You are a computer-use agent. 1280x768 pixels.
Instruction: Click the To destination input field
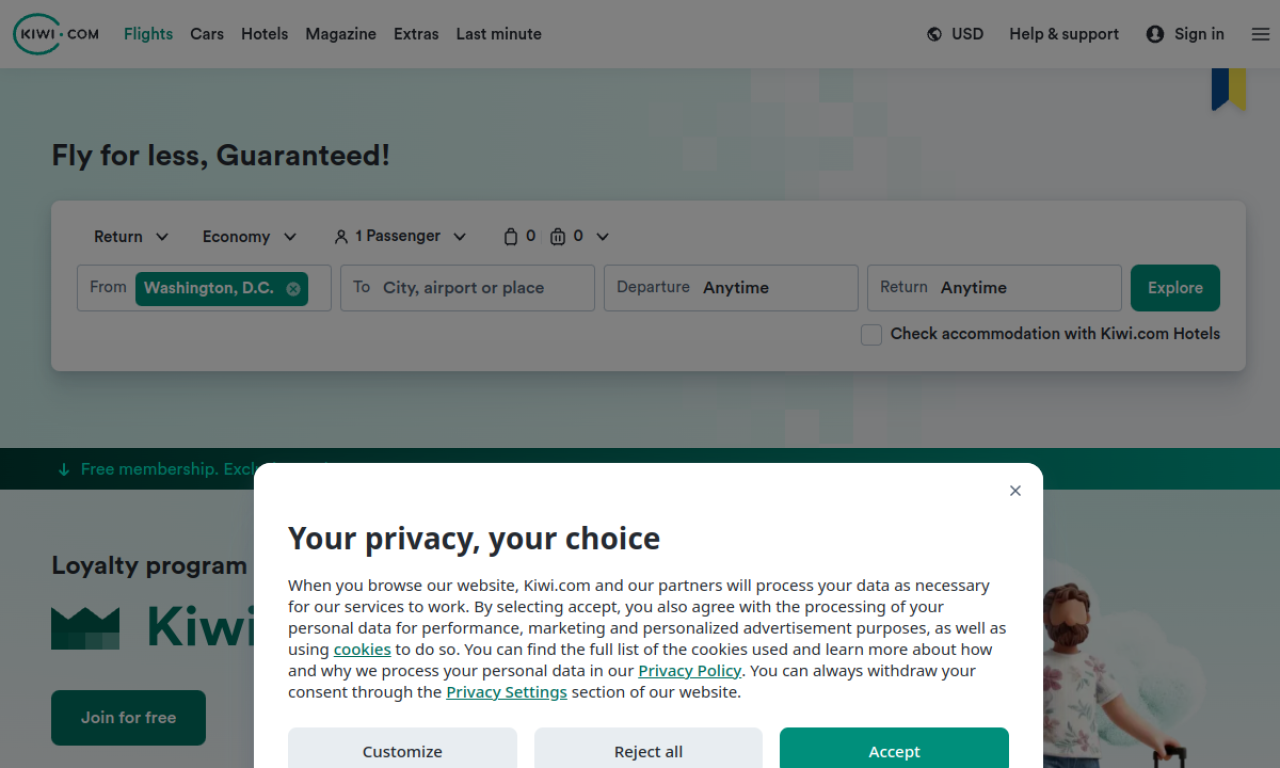467,288
